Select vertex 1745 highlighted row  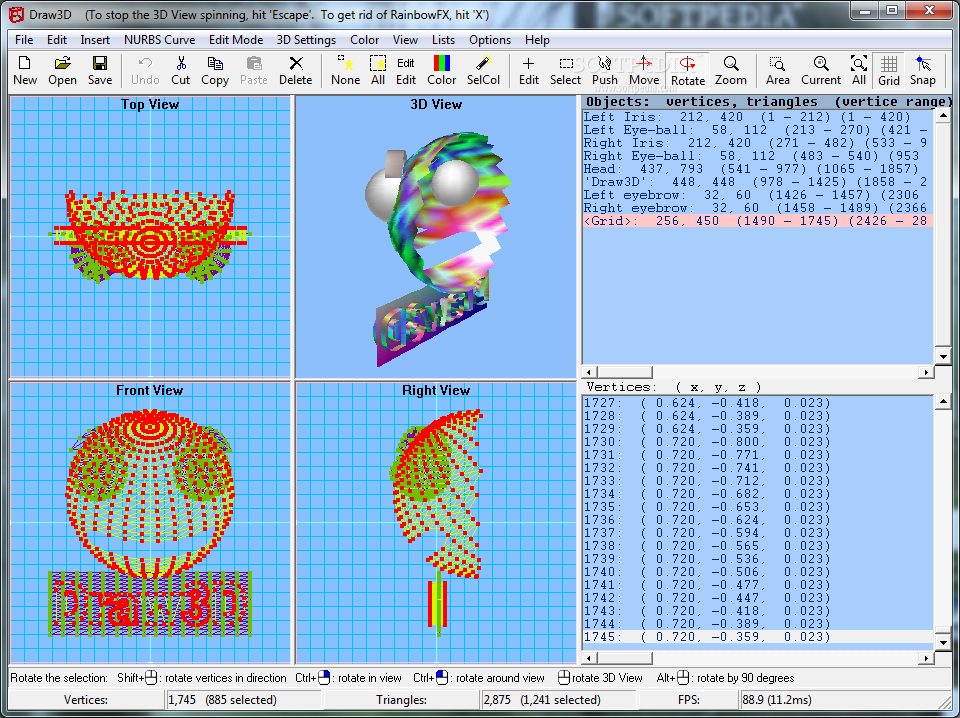758,637
